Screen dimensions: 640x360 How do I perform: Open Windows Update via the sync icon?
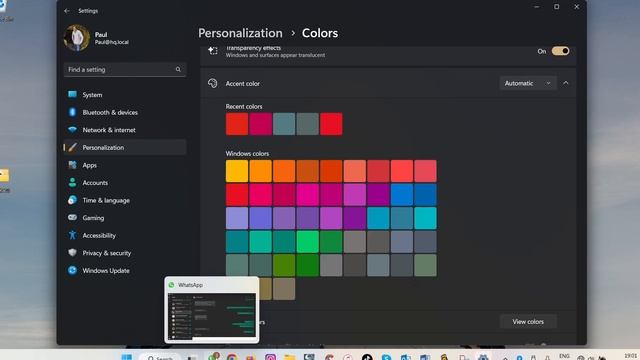point(72,270)
